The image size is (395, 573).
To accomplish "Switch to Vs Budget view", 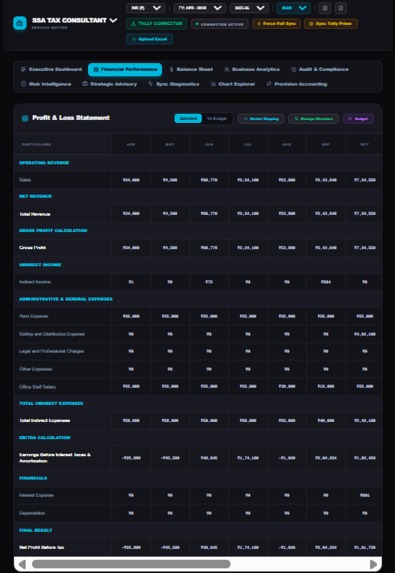I will [217, 118].
